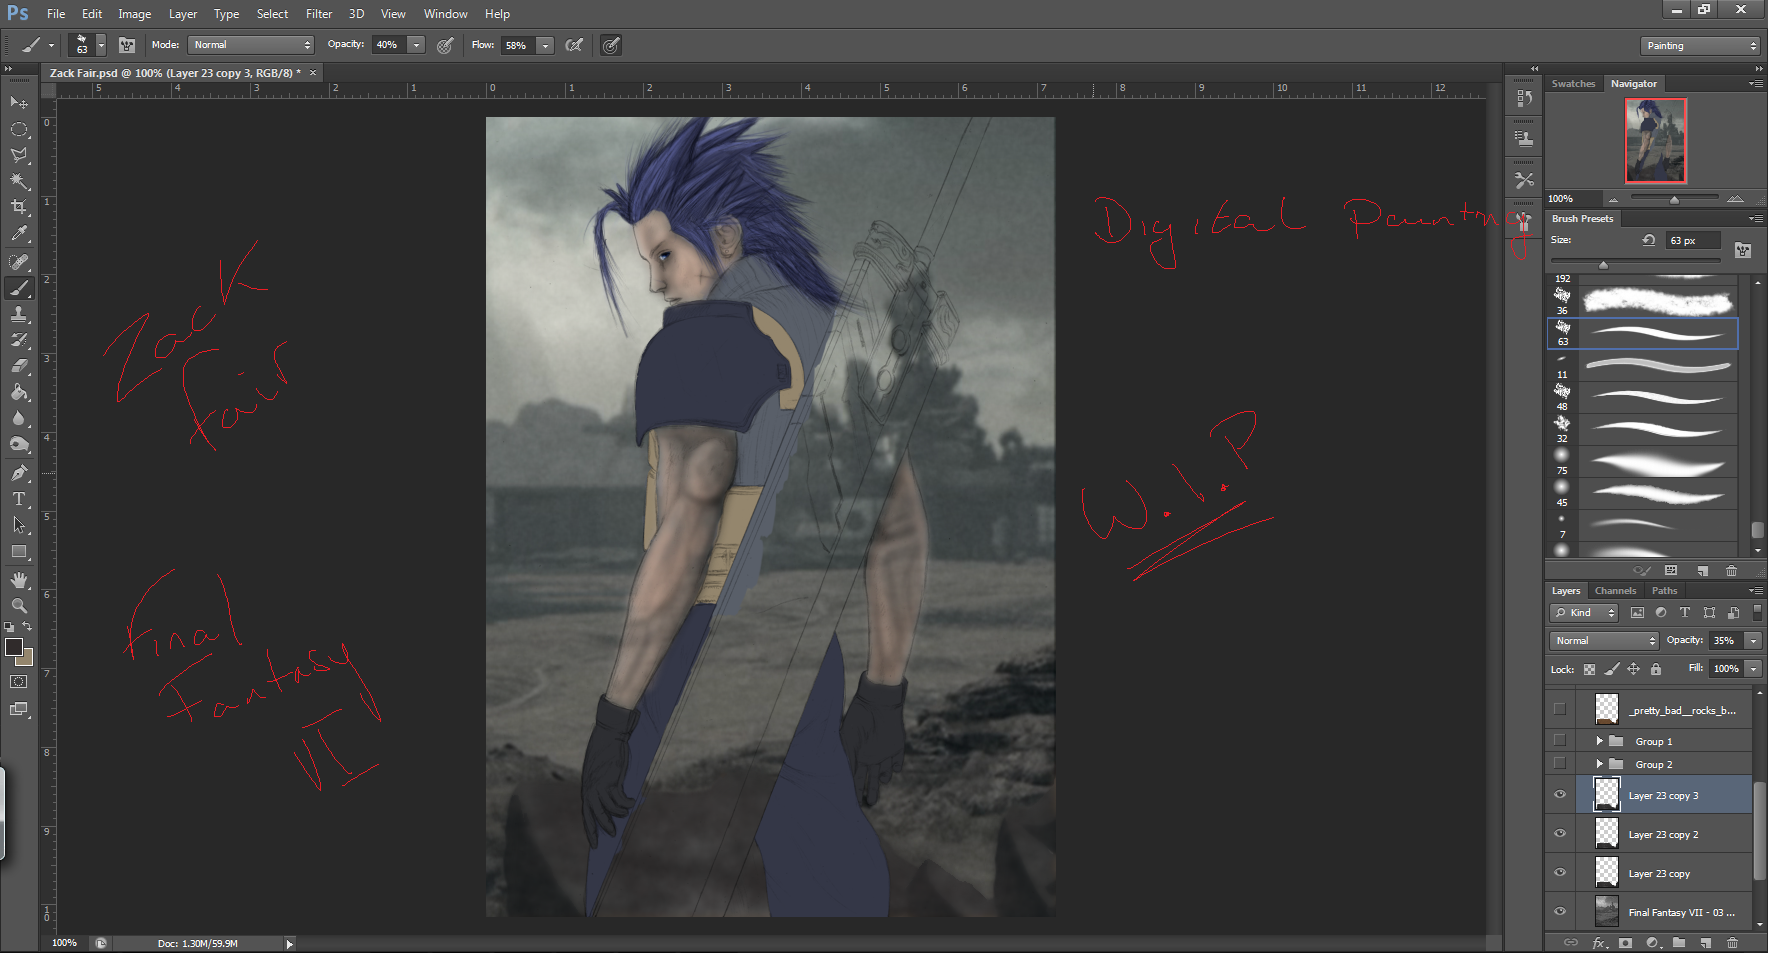1770x953 pixels.
Task: Select the Eraser tool
Action: point(19,366)
